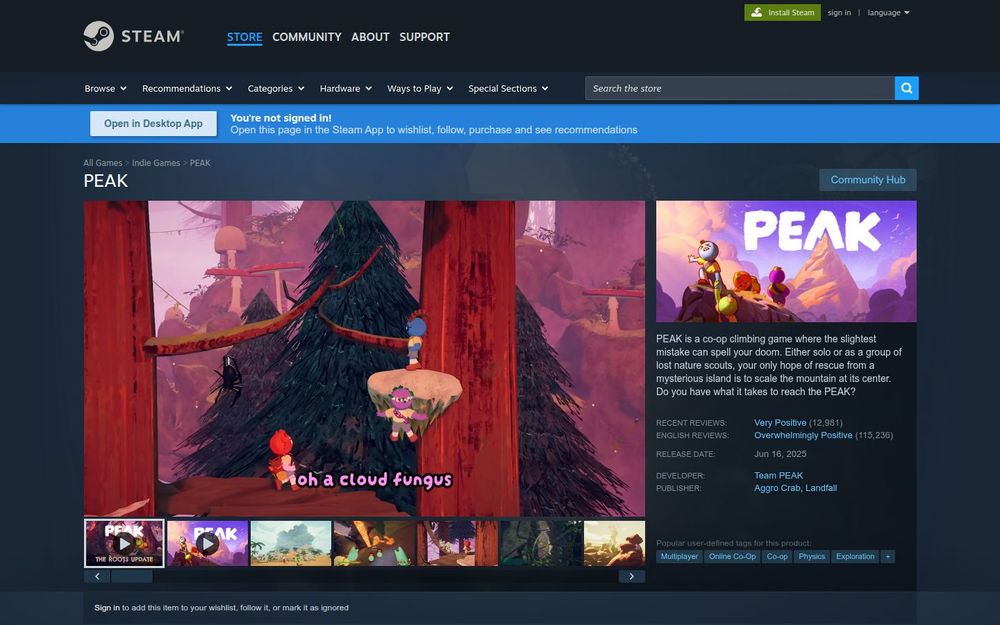The height and width of the screenshot is (625, 1000).
Task: Open Overwhelmingly Positive English reviews link
Action: click(x=803, y=436)
